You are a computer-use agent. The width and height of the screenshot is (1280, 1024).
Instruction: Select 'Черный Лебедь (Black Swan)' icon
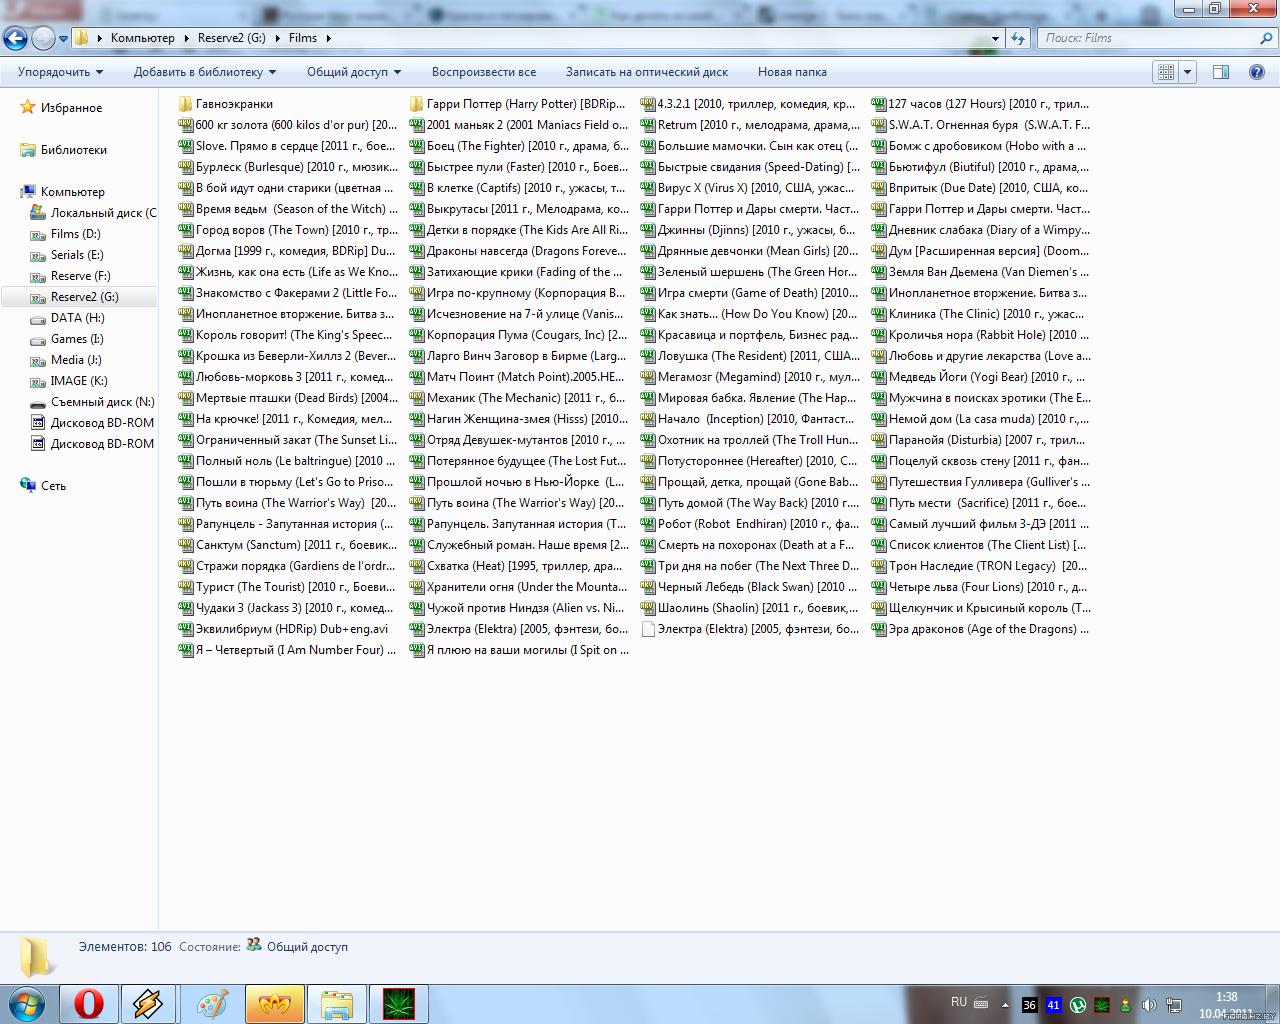point(647,587)
